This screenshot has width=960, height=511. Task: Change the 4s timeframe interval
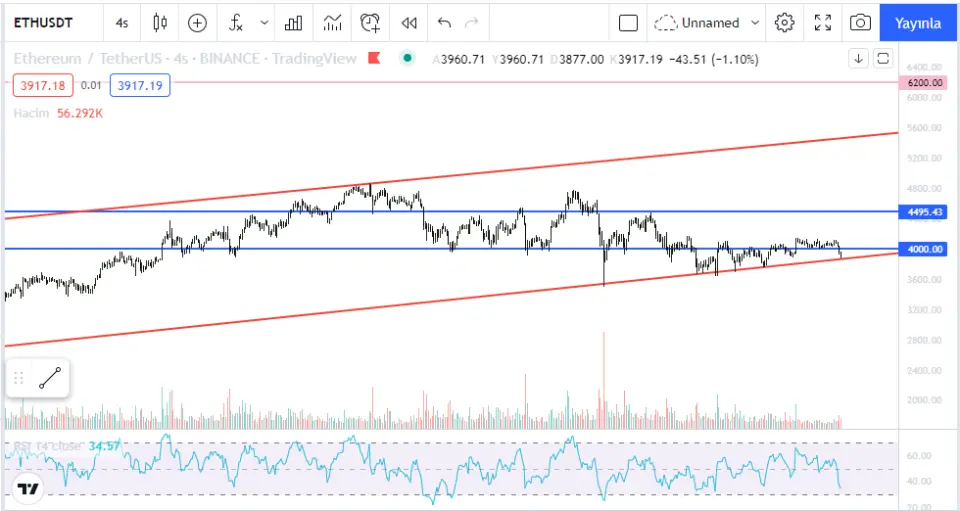(x=122, y=22)
